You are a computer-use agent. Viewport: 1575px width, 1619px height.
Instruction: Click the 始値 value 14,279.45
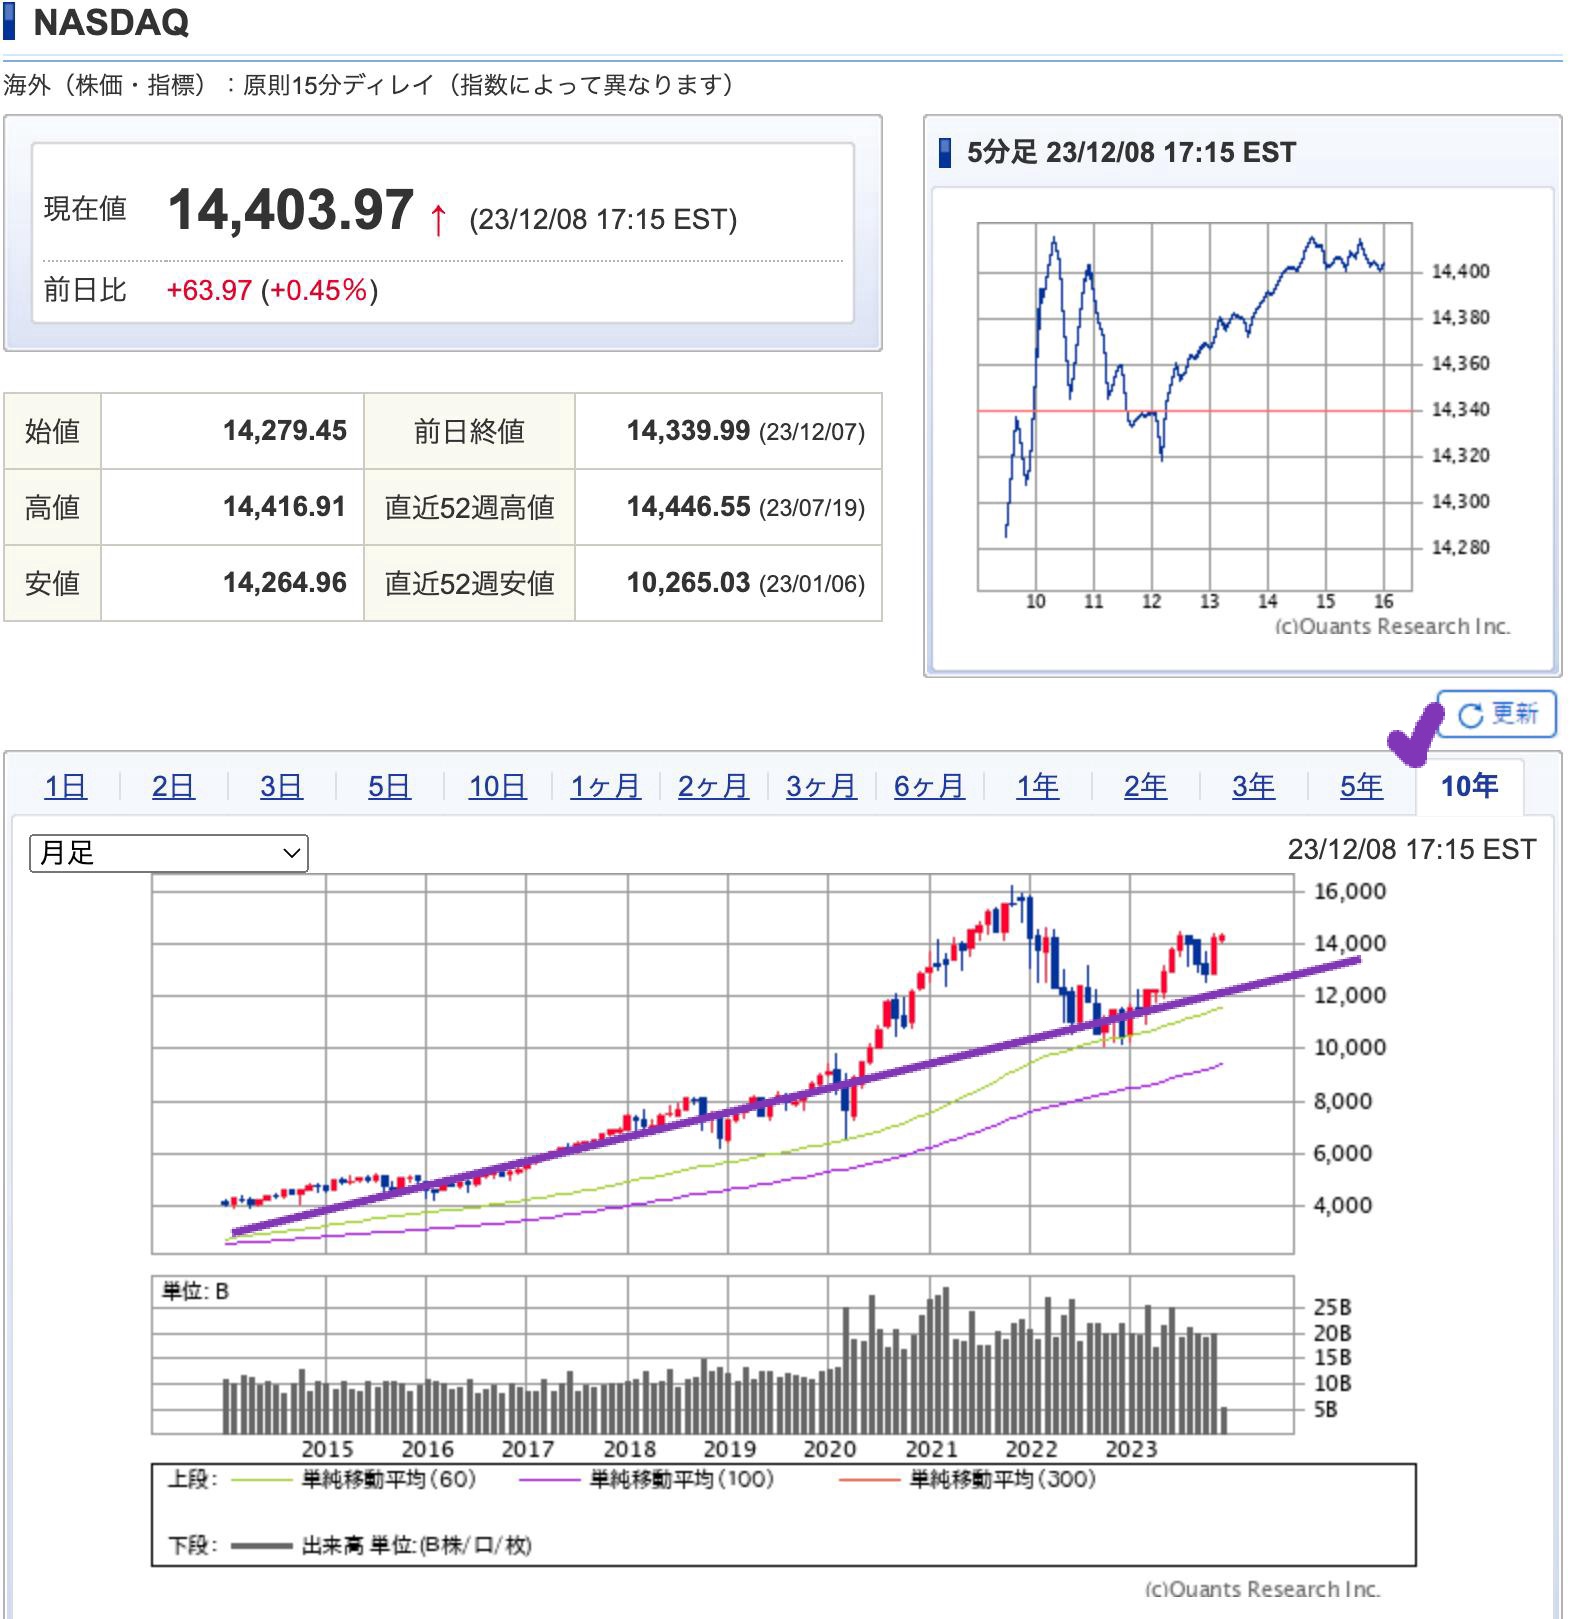click(285, 431)
